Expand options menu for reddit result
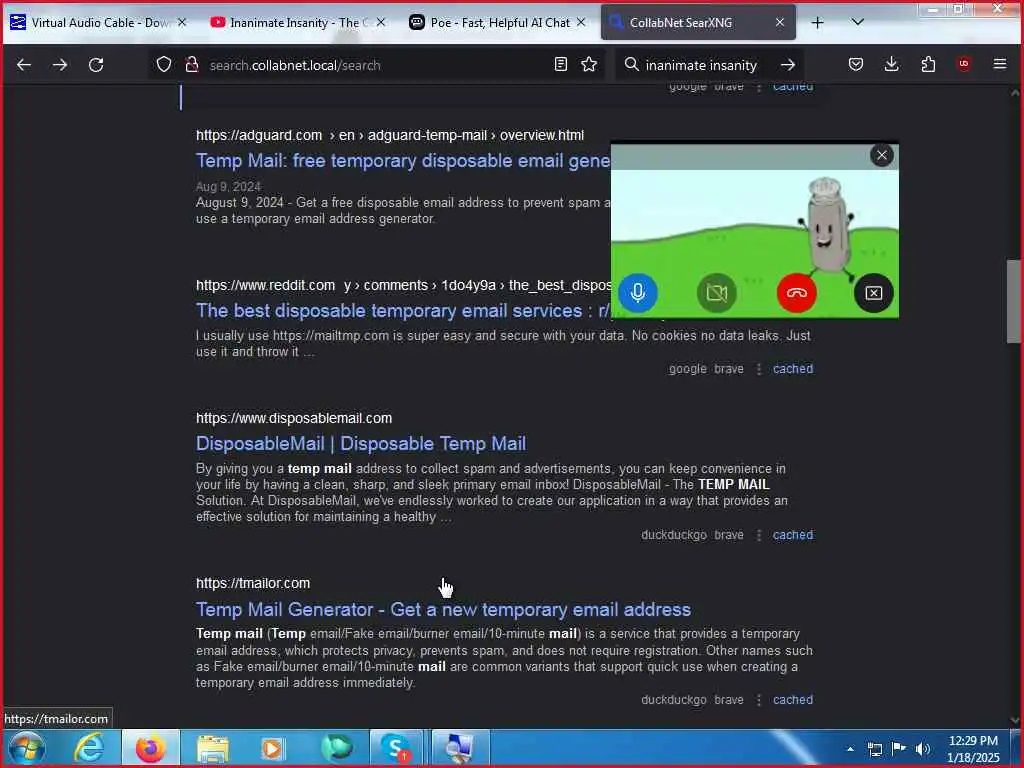The image size is (1024, 768). pyautogui.click(x=758, y=369)
